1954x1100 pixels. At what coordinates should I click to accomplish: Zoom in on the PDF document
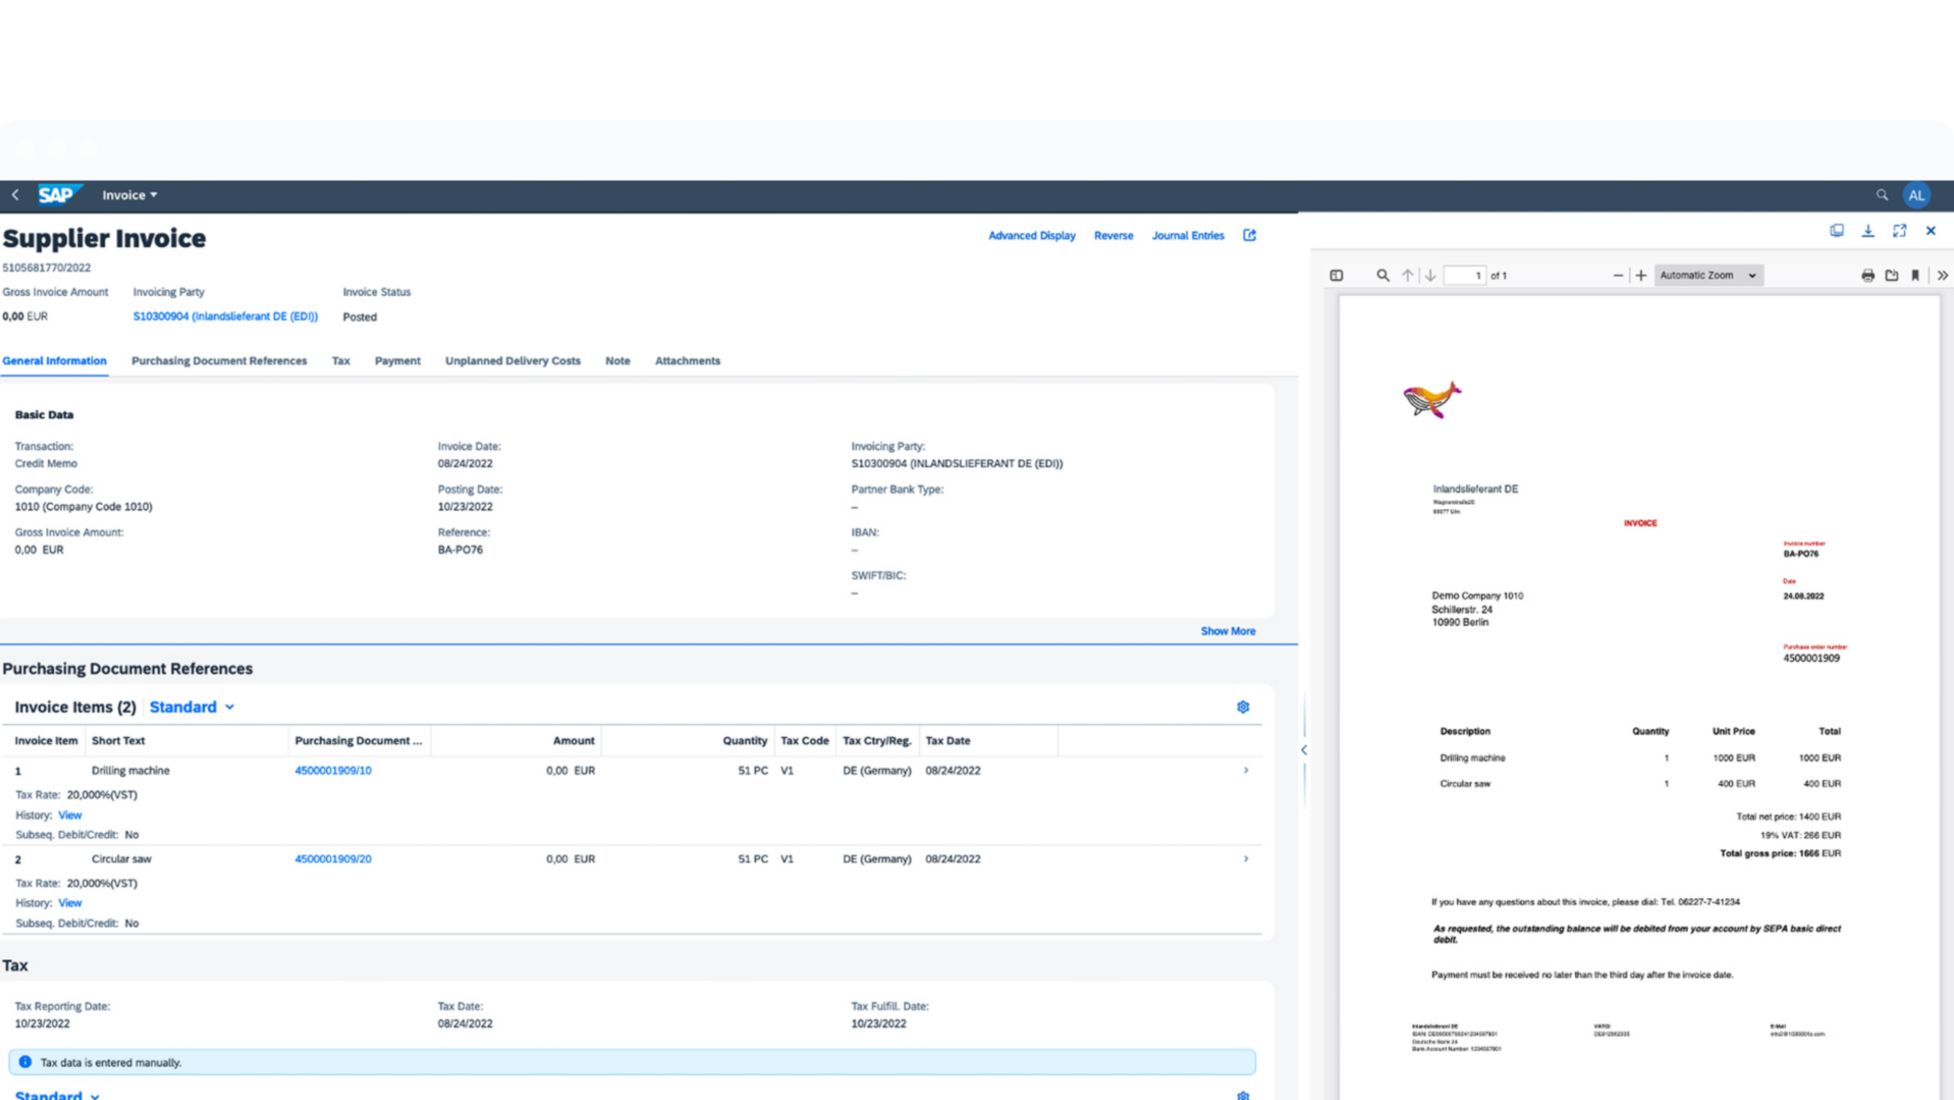coord(1641,275)
